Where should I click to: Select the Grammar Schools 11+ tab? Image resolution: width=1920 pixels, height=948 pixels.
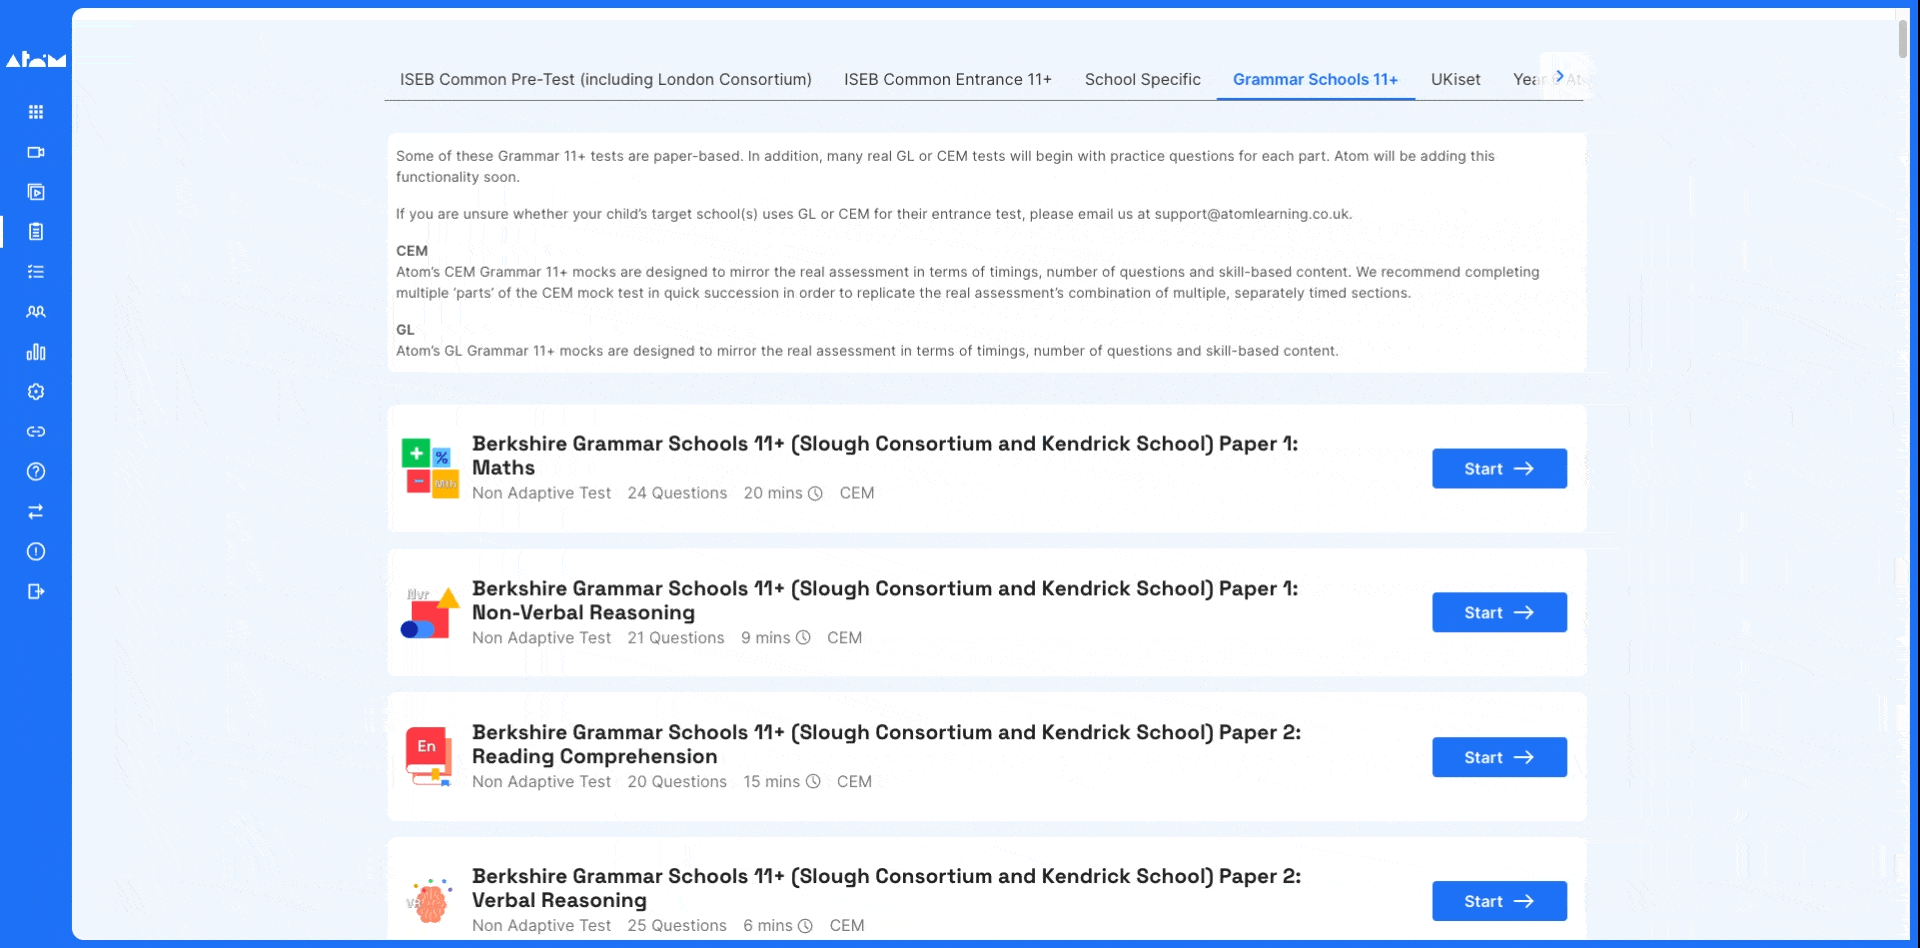1315,79
